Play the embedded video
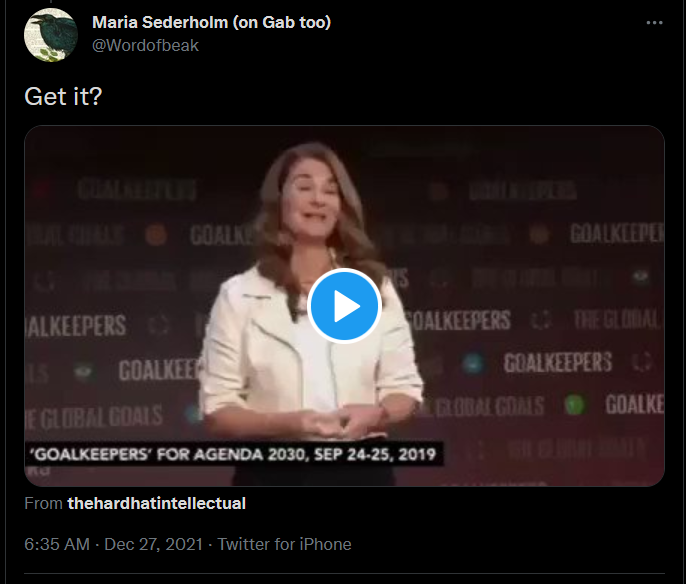686x584 pixels. [344, 306]
